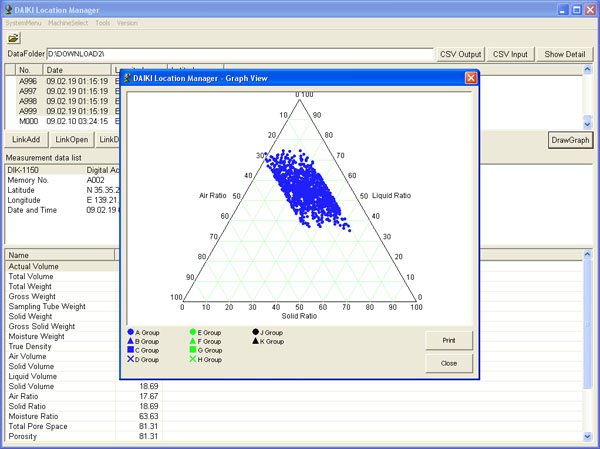Click the results table scroll up arrow
This screenshot has width=600, height=449.
587,254
